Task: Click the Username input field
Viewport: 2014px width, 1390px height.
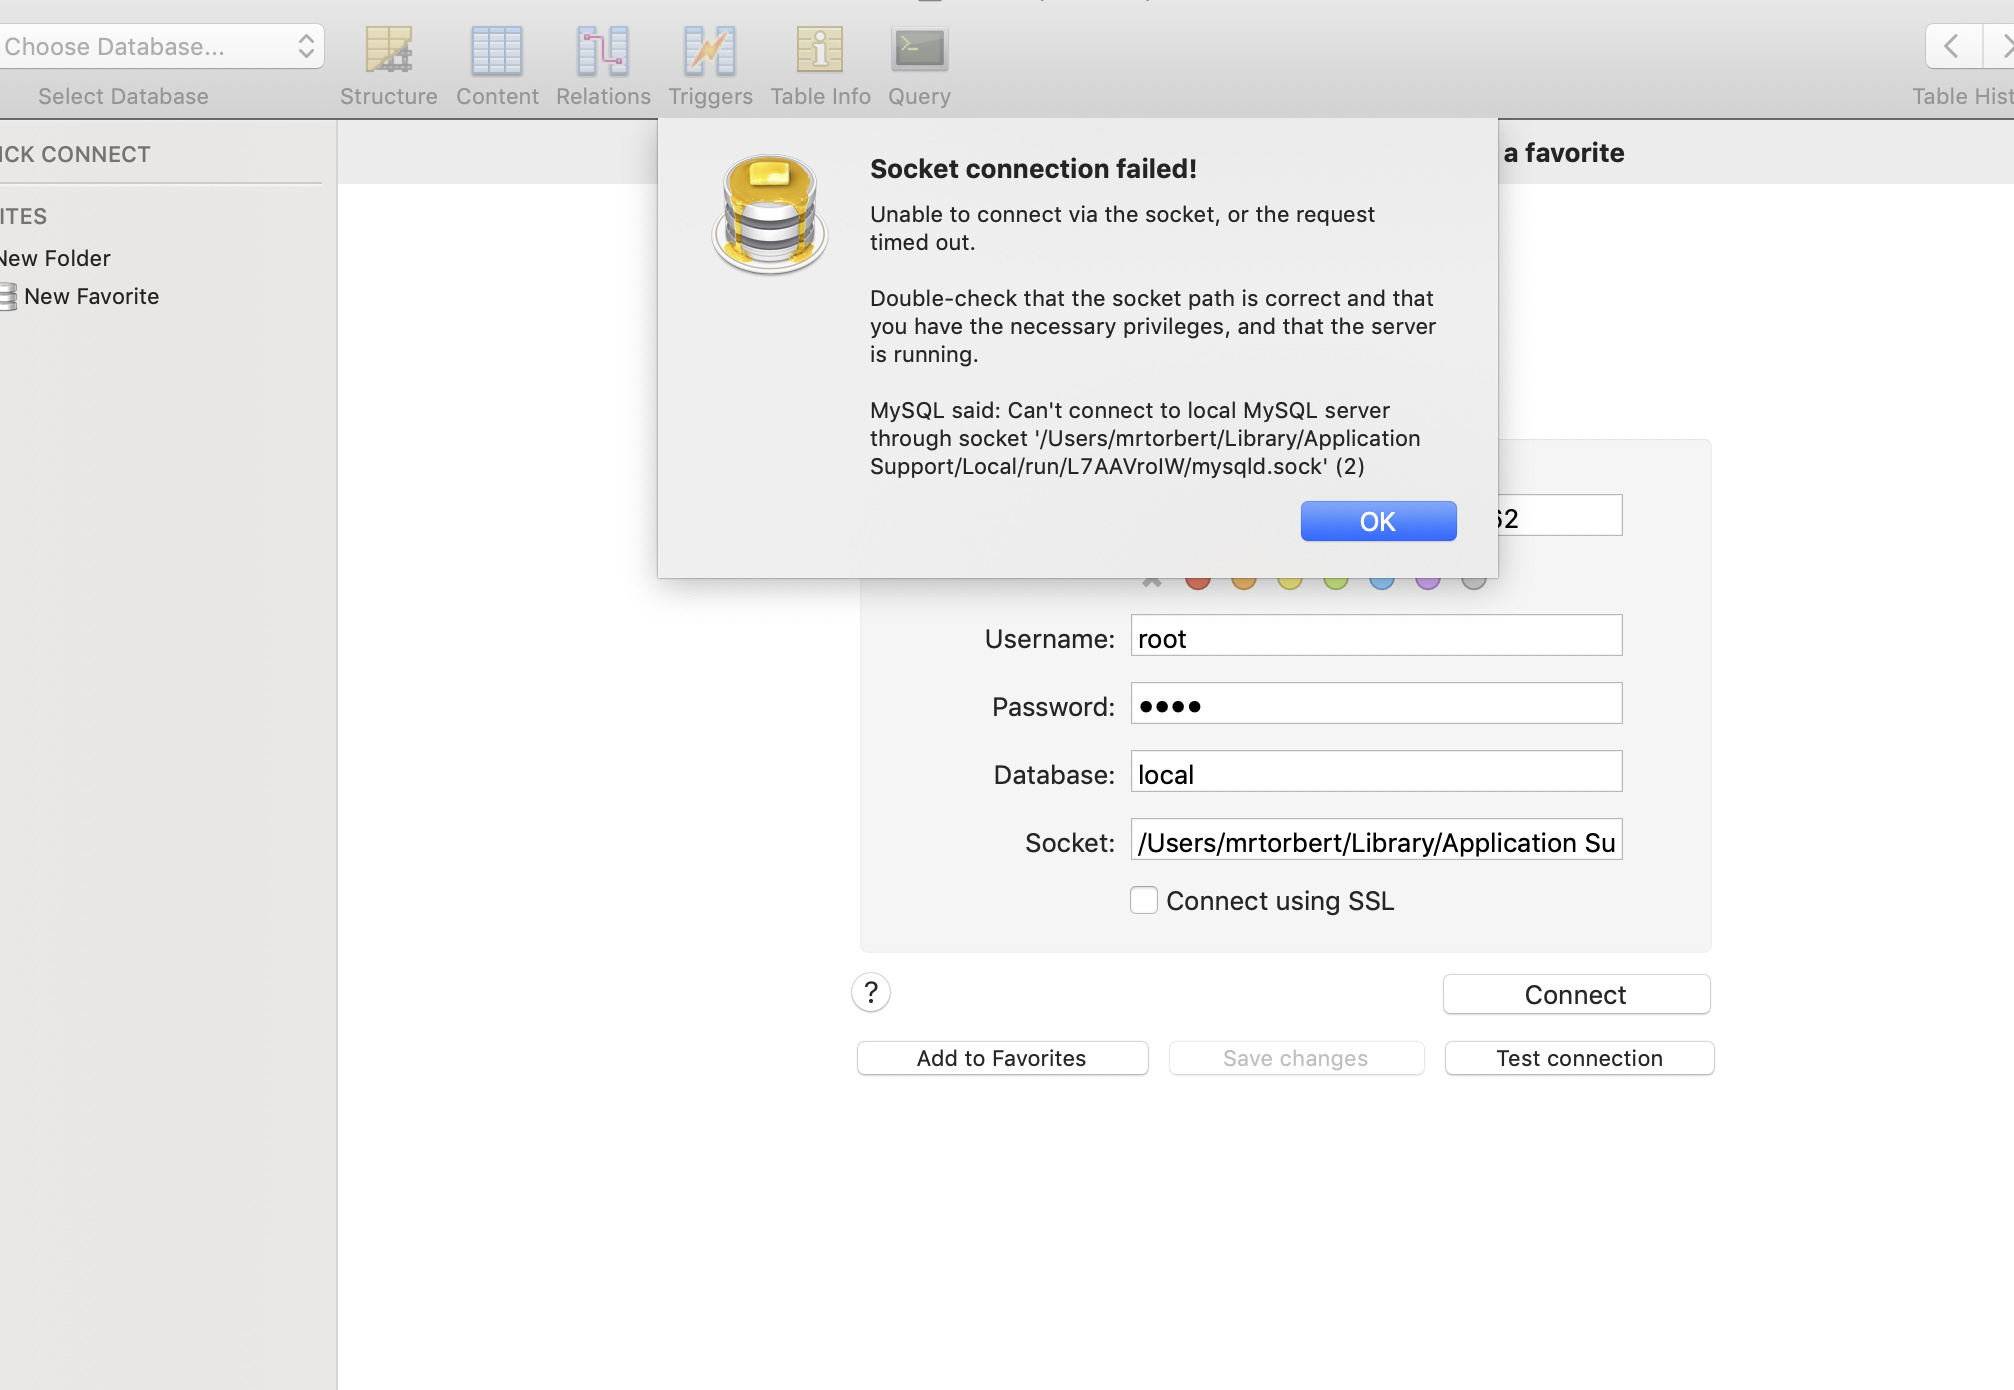Action: [1376, 636]
